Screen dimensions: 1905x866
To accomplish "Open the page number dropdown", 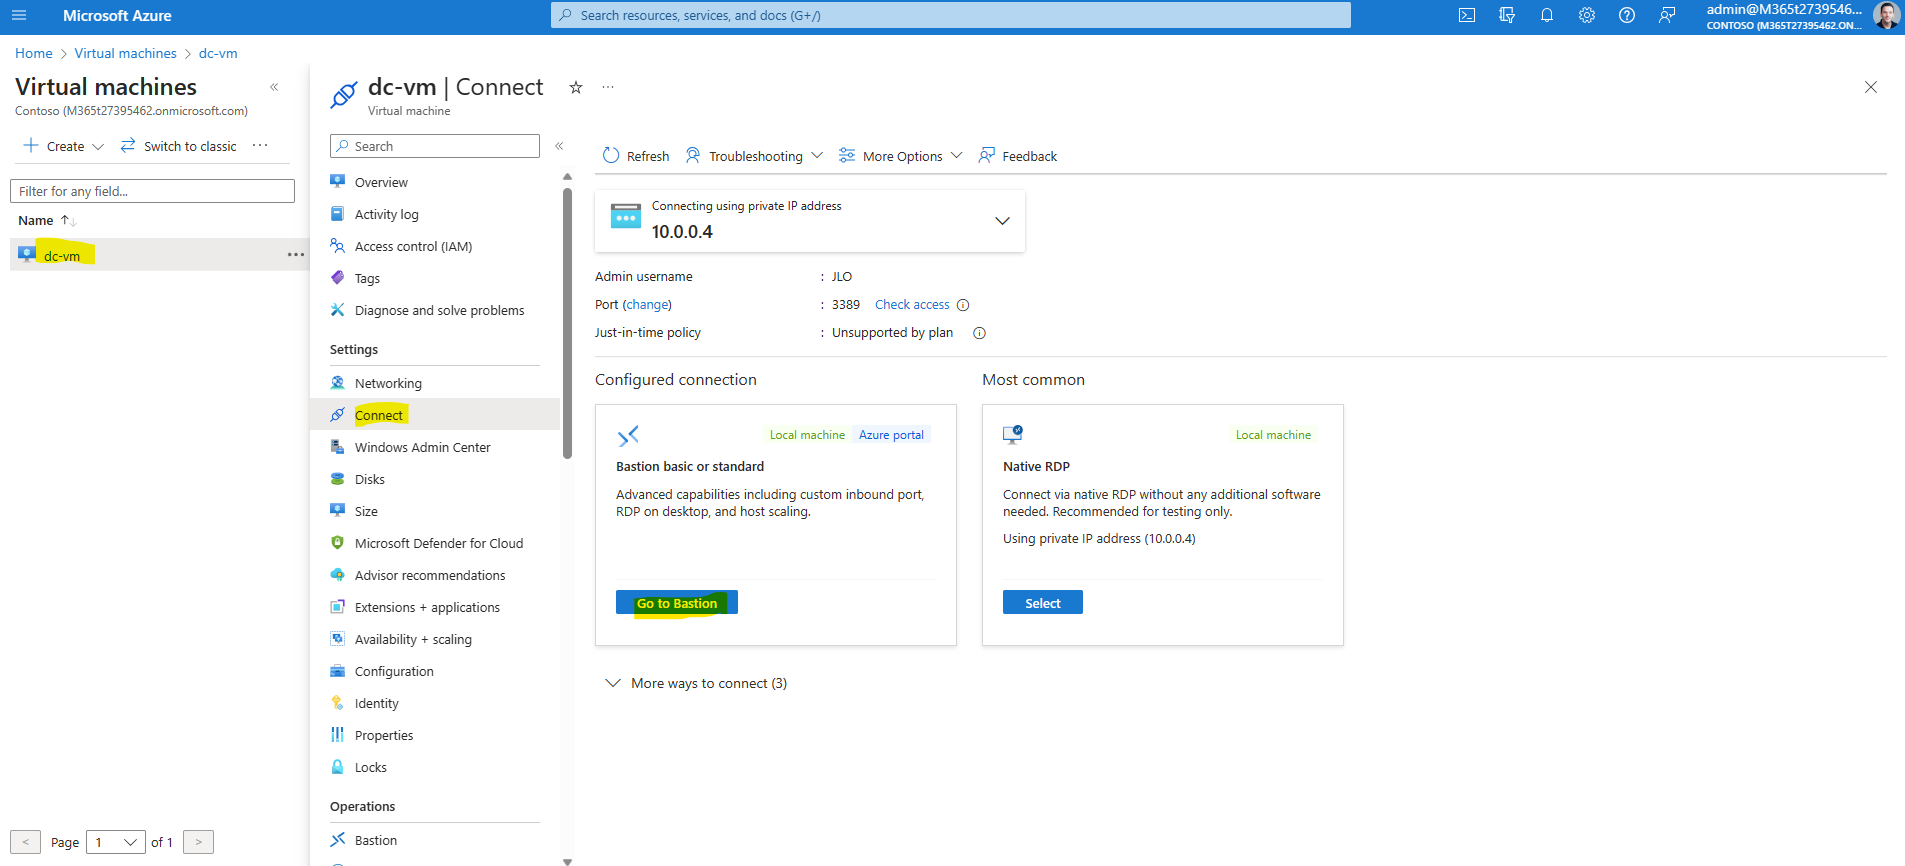I will click(x=116, y=842).
